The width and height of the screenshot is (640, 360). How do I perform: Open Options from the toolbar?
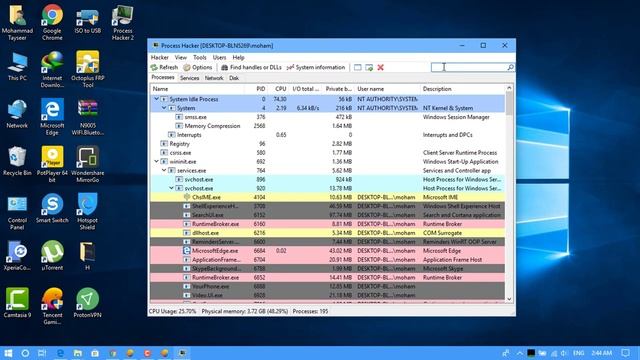[198, 67]
